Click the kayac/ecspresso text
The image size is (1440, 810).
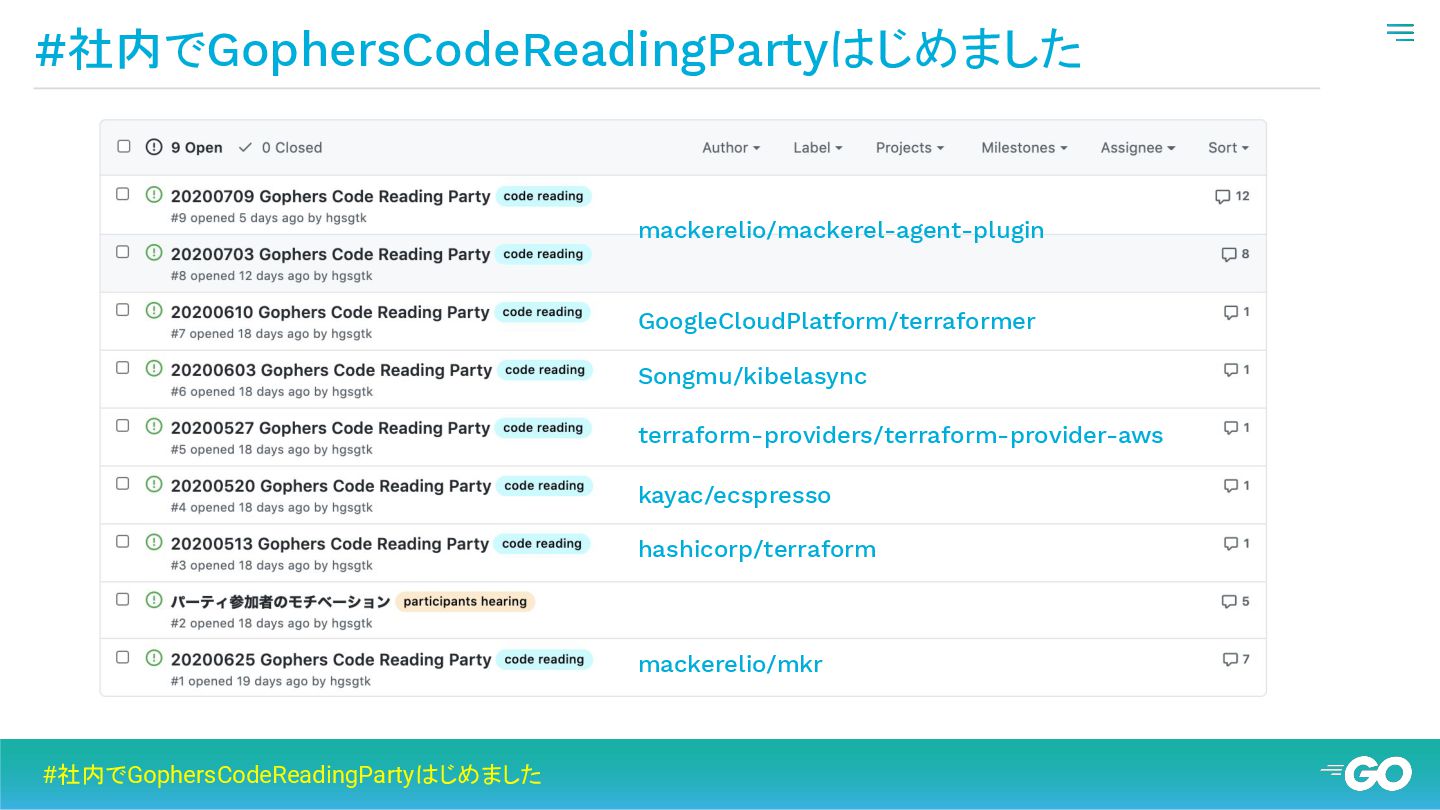click(x=734, y=496)
